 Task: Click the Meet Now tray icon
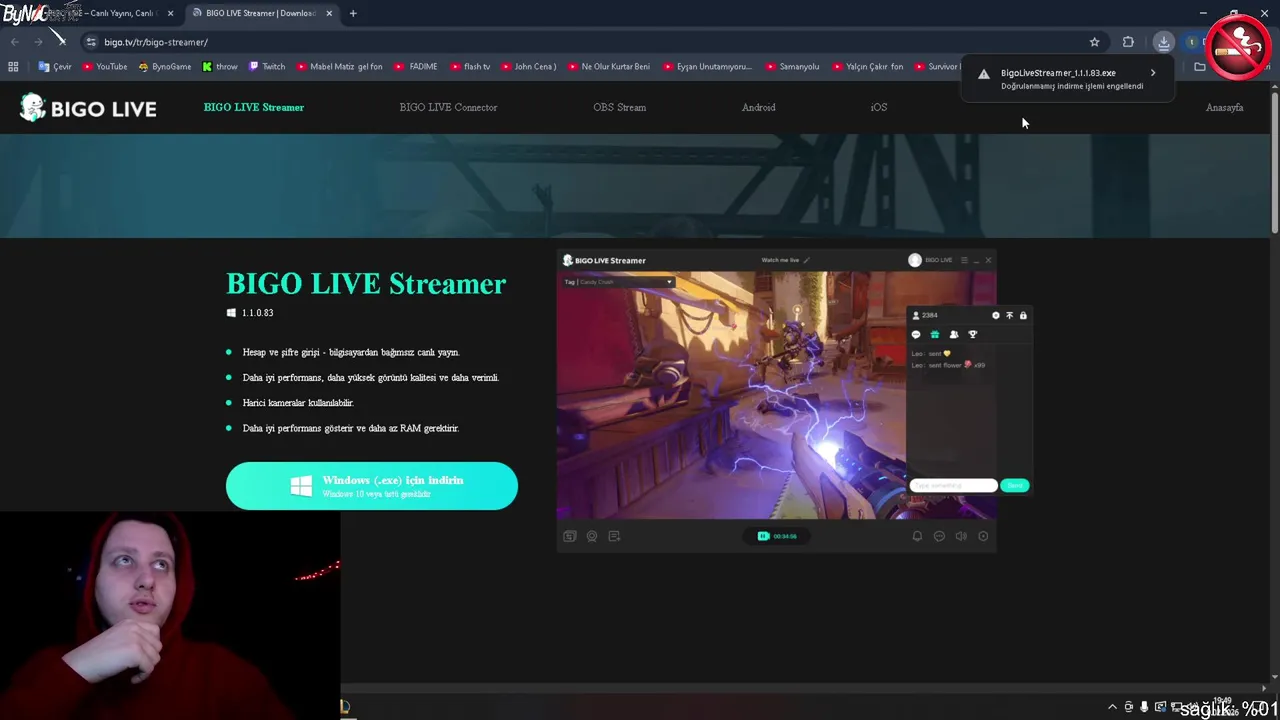tap(1129, 707)
